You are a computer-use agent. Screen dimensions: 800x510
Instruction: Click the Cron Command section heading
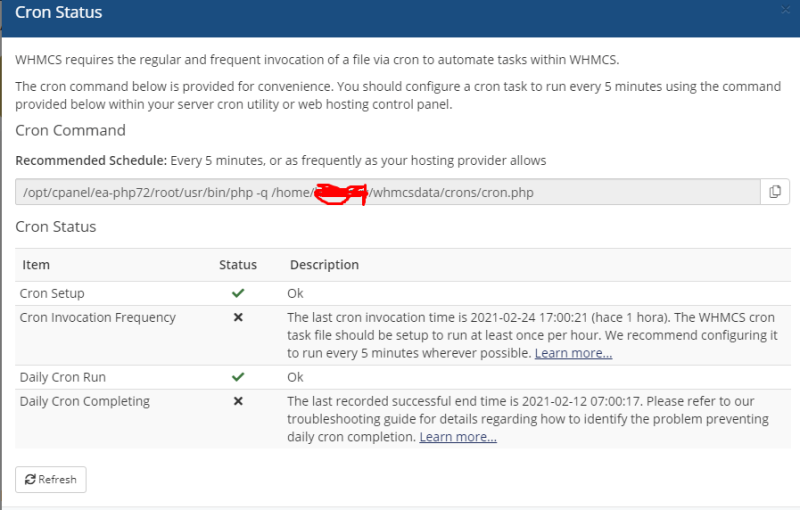coord(70,131)
